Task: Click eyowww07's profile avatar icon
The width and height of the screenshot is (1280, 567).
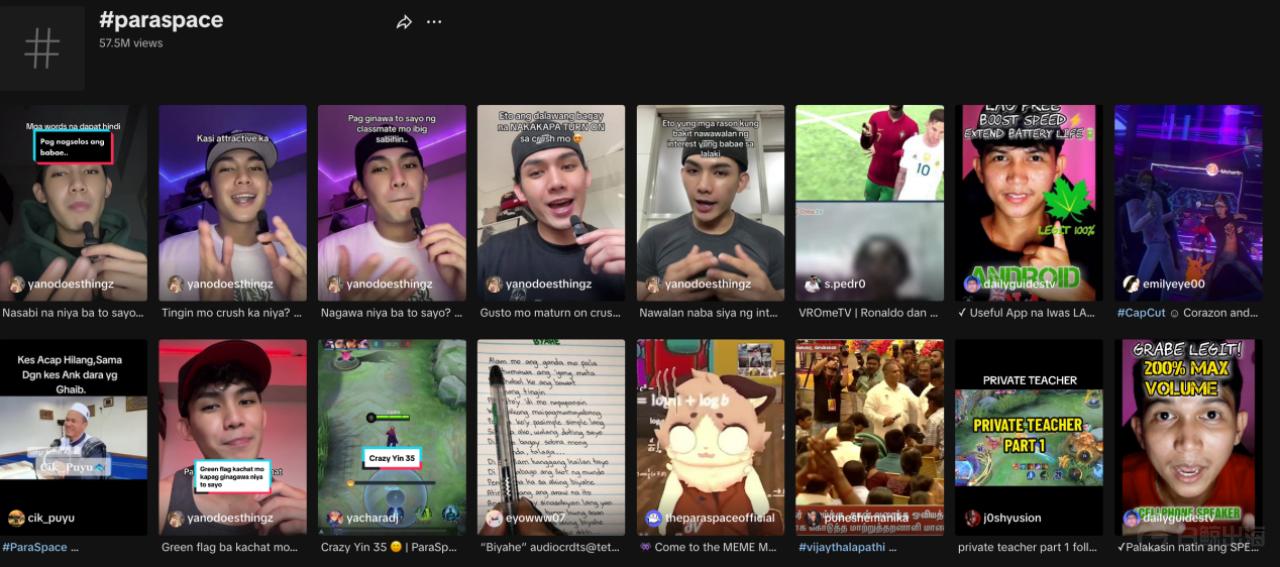Action: click(494, 518)
